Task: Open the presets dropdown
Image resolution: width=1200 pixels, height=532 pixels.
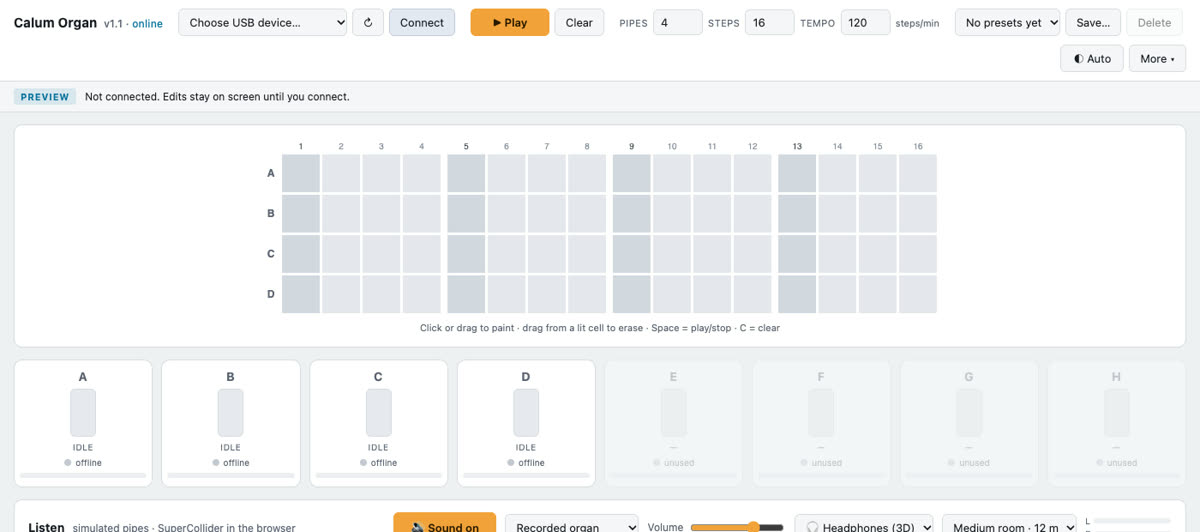Action: click(x=1007, y=22)
